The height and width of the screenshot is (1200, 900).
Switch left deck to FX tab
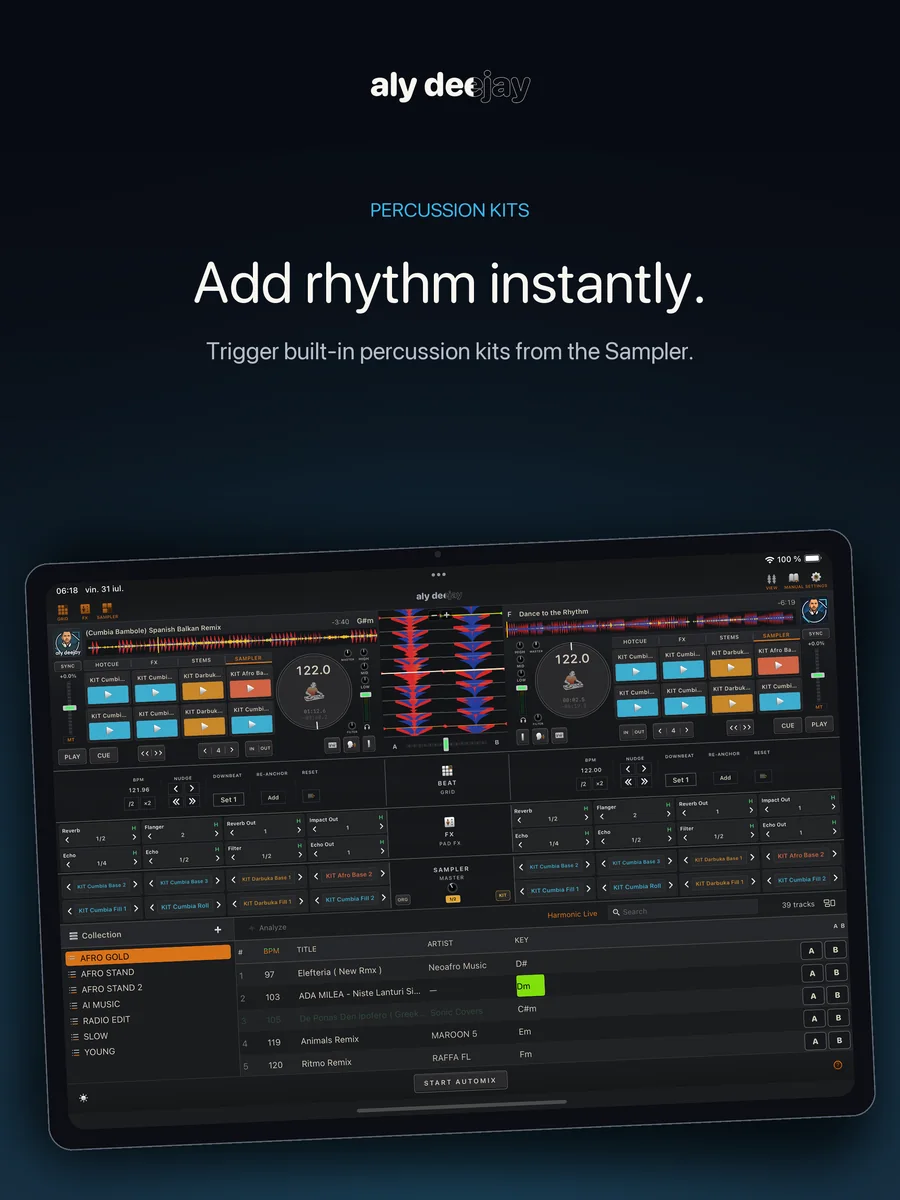[x=154, y=662]
